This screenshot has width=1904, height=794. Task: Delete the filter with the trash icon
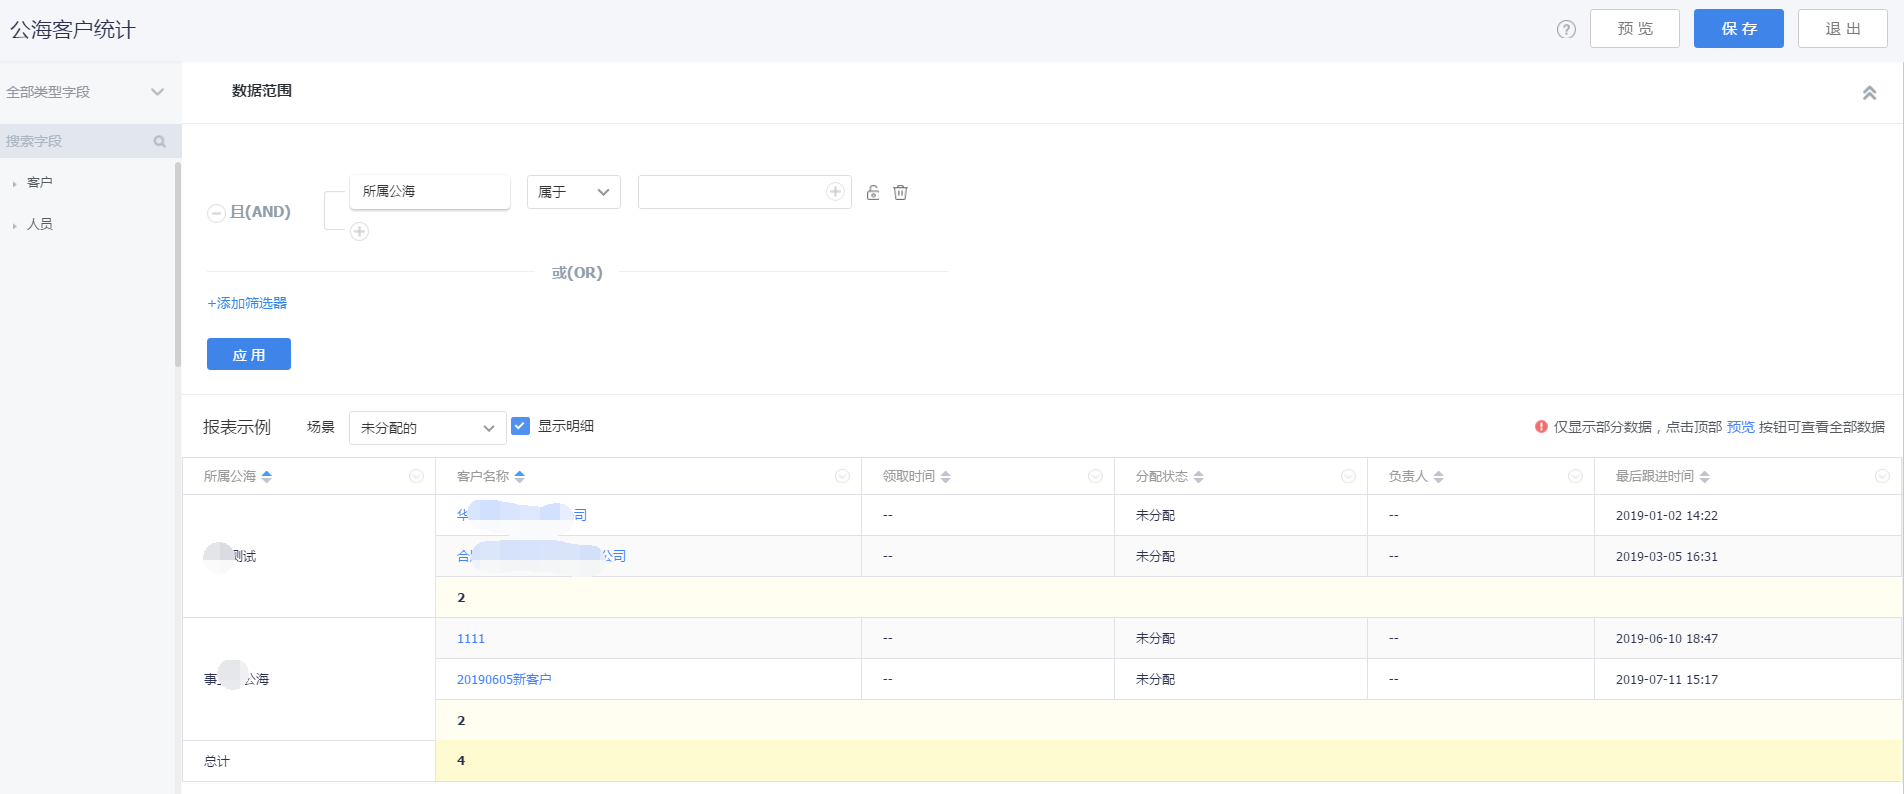click(900, 192)
